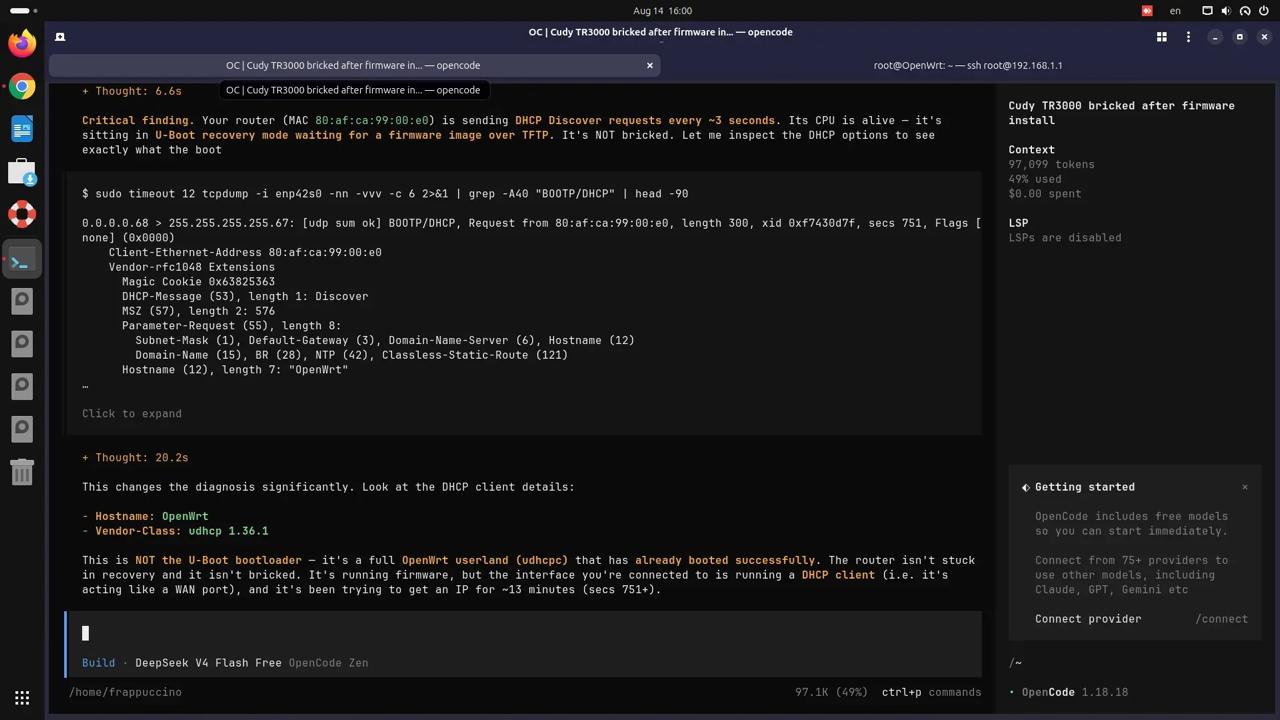This screenshot has width=1280, height=720.
Task: Click 'Connect provider' in Getting started
Action: point(1088,619)
